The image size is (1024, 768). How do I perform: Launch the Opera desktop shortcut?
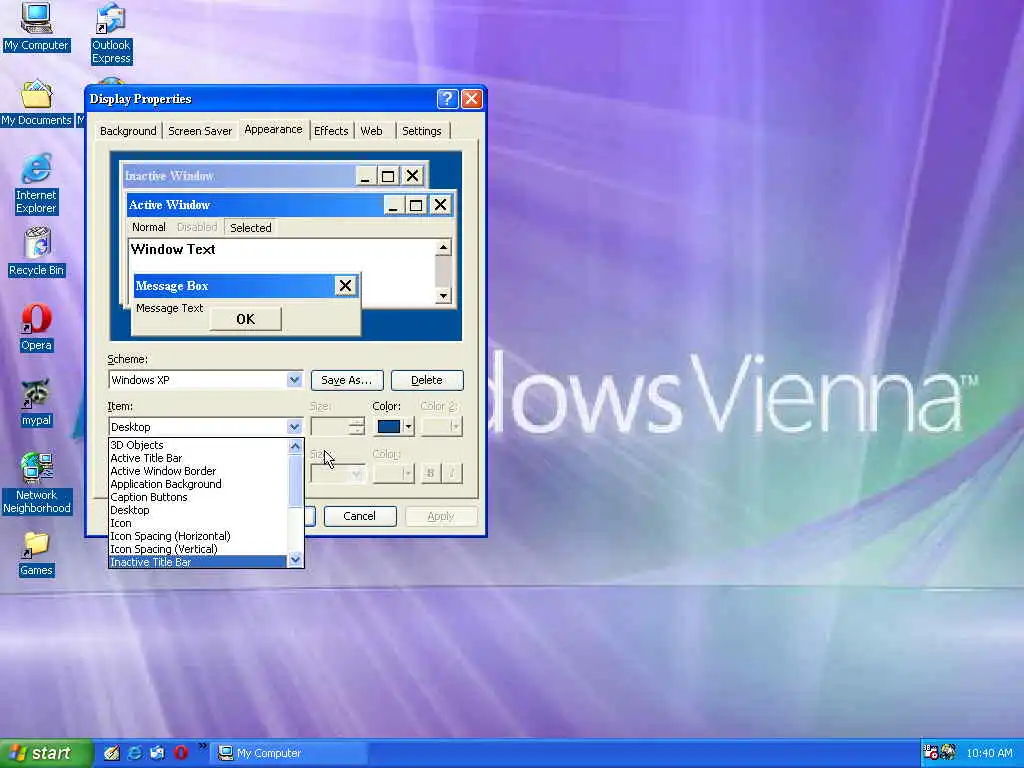36,328
